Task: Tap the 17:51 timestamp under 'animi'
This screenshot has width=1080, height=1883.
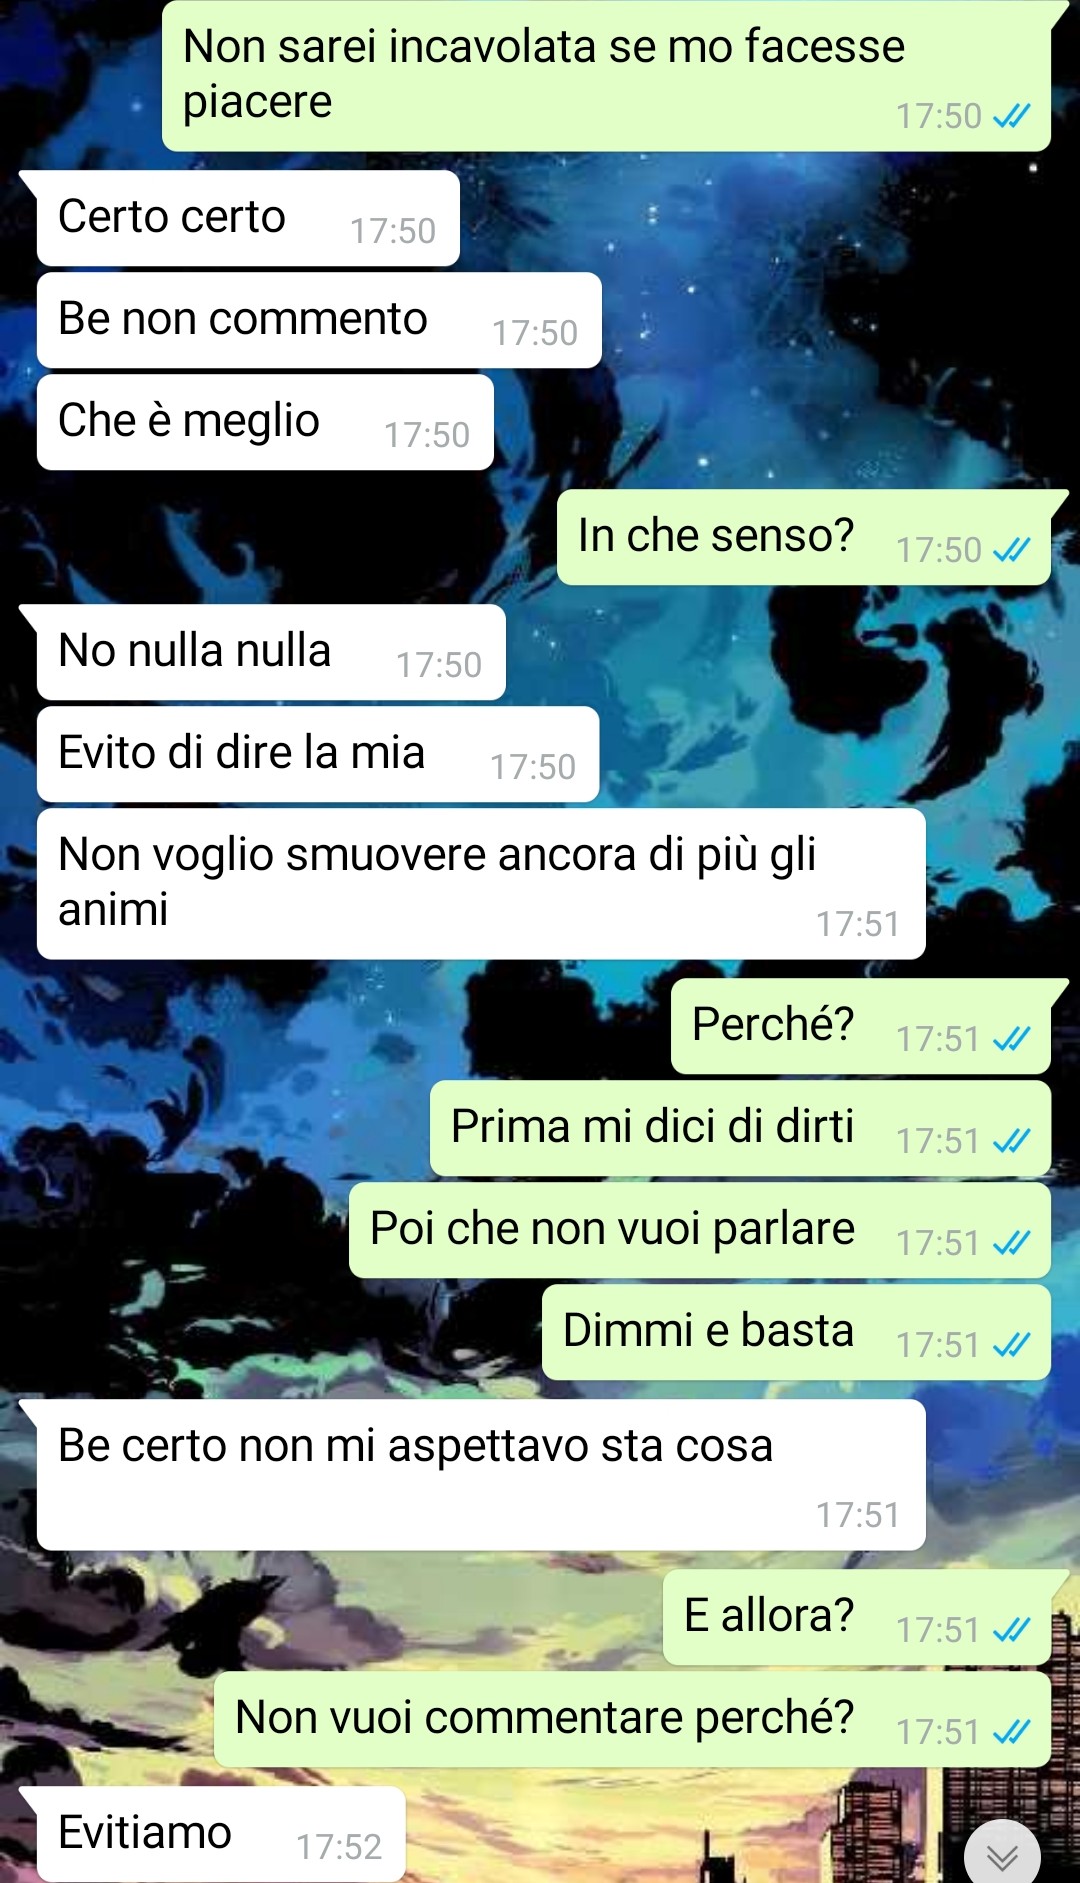Action: pyautogui.click(x=857, y=924)
